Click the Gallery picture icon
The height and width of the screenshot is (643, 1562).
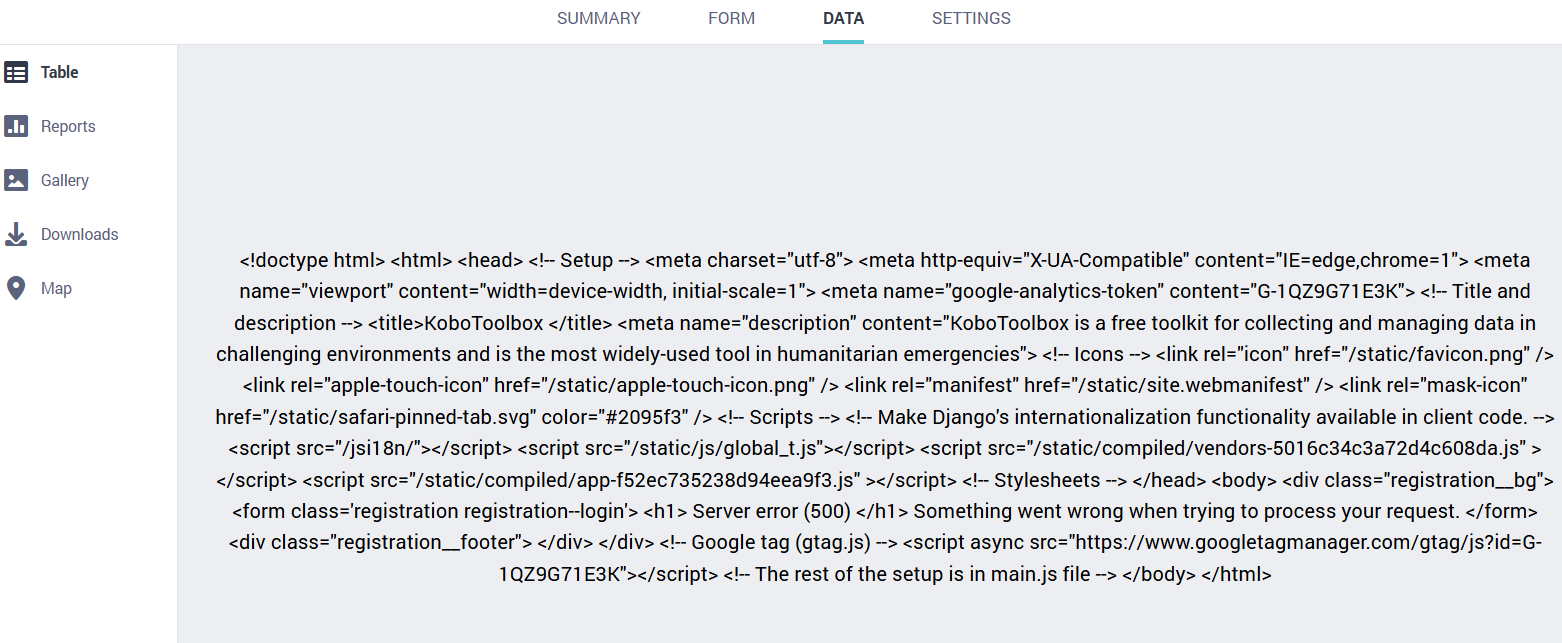pyautogui.click(x=16, y=180)
